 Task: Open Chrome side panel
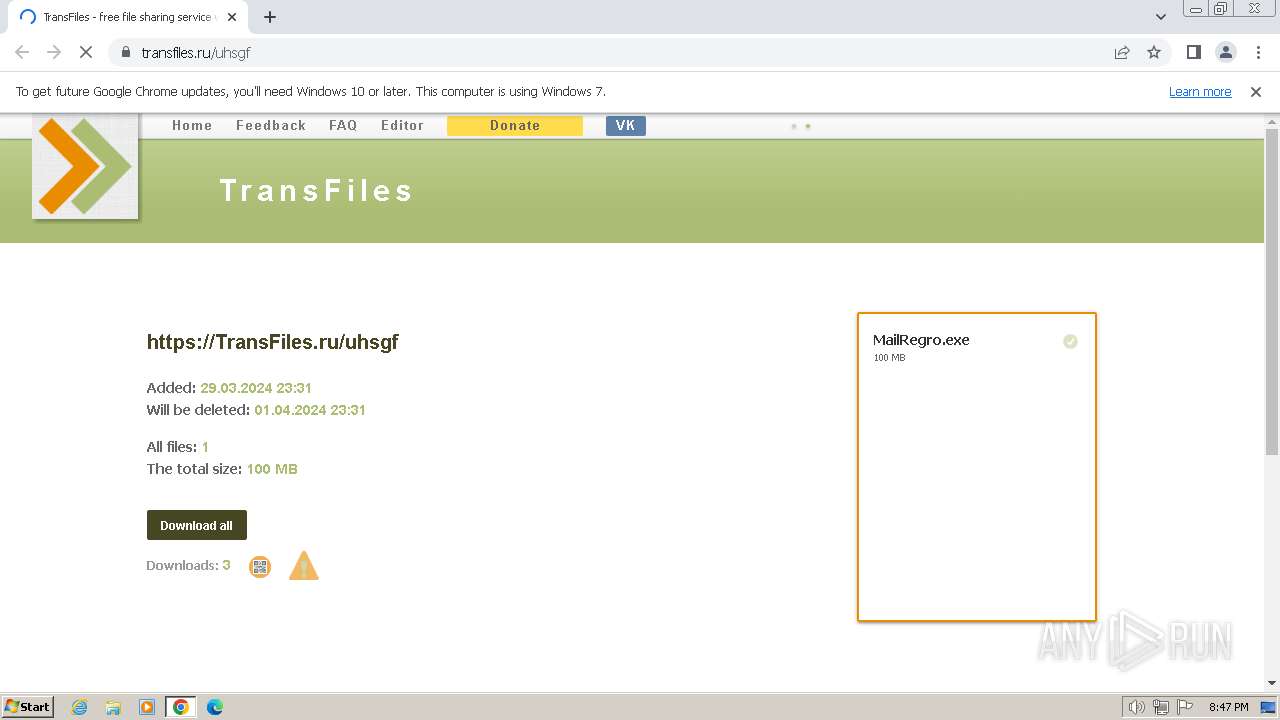click(1193, 52)
